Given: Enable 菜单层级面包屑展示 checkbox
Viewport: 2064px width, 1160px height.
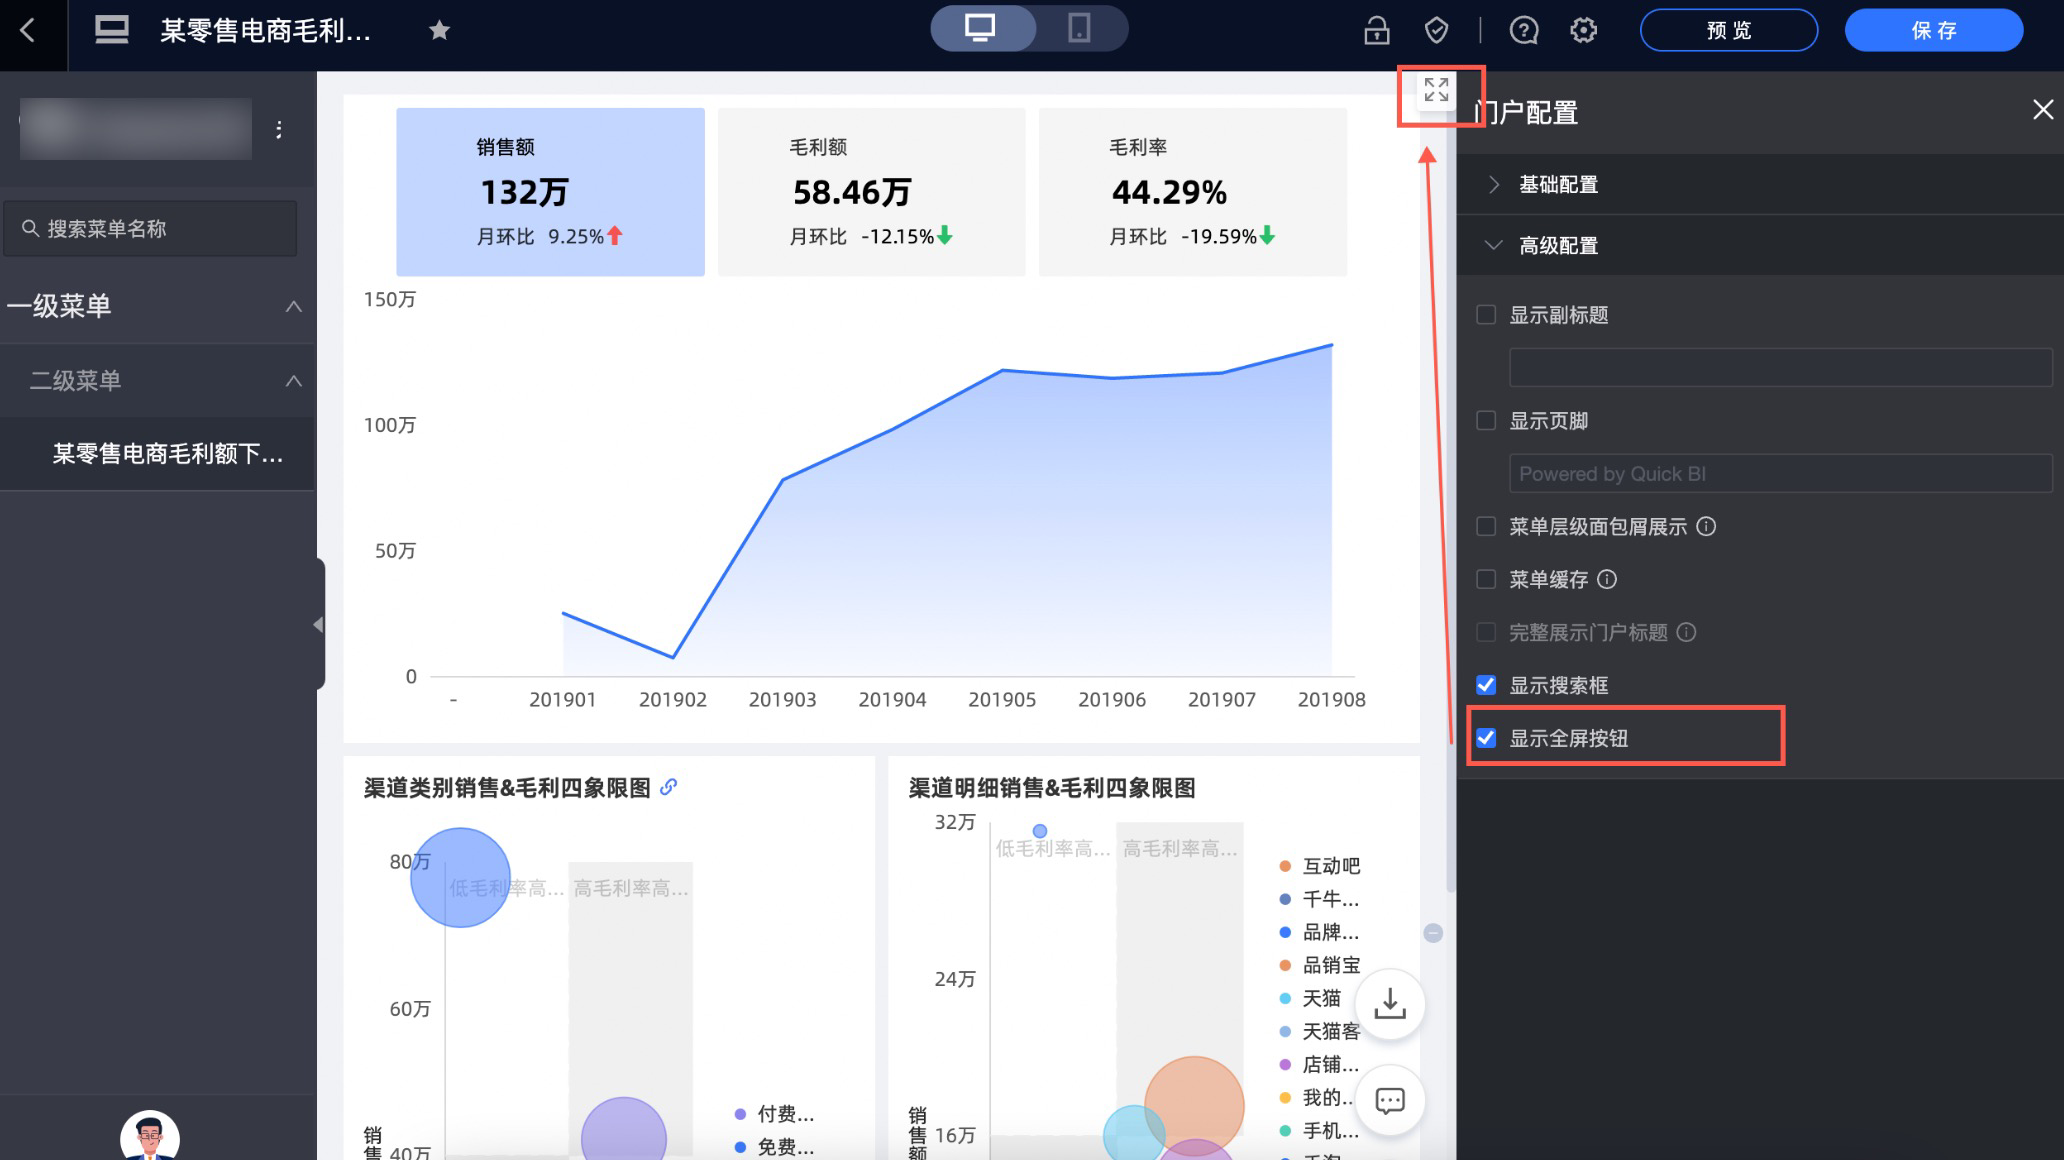Looking at the screenshot, I should coord(1486,526).
